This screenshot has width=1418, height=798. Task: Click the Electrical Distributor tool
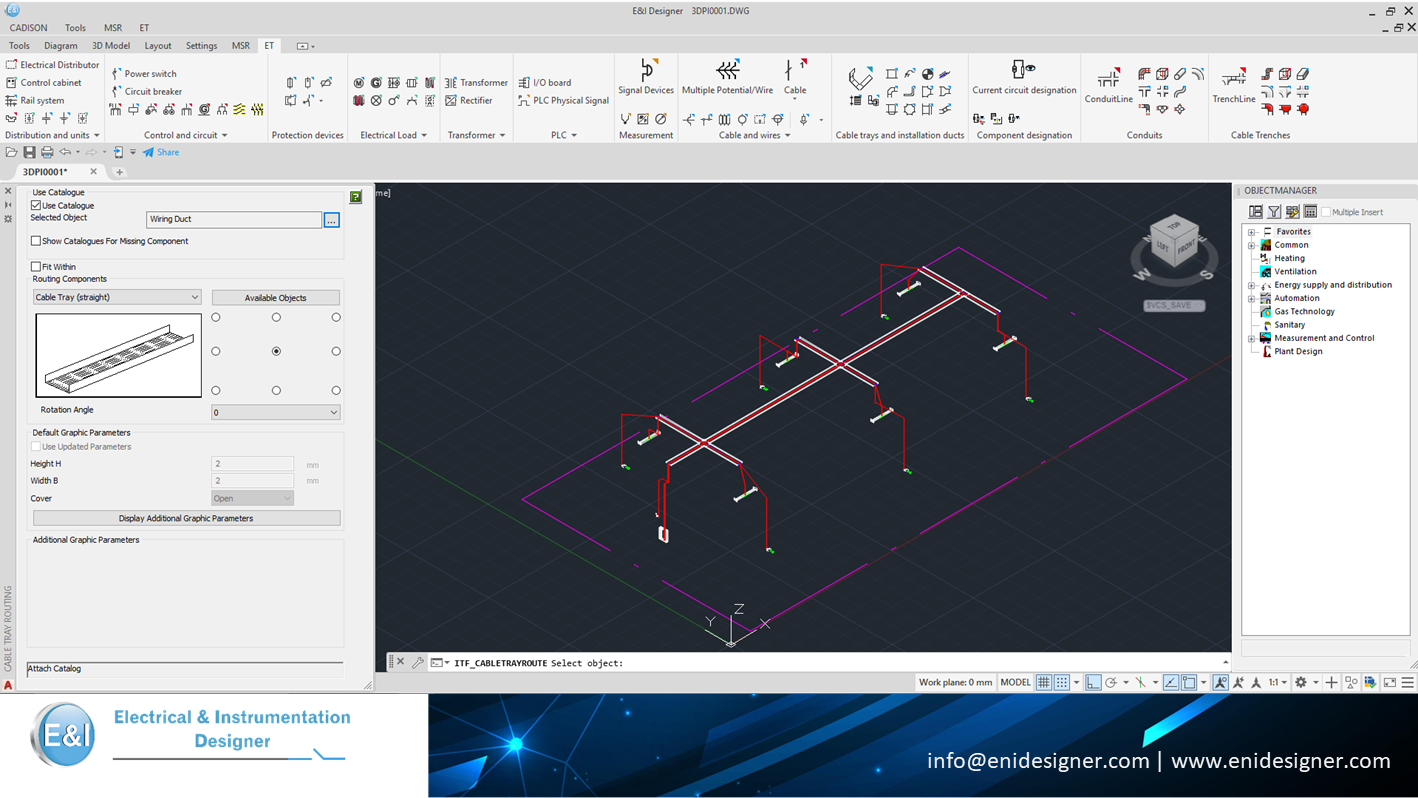pyautogui.click(x=52, y=65)
